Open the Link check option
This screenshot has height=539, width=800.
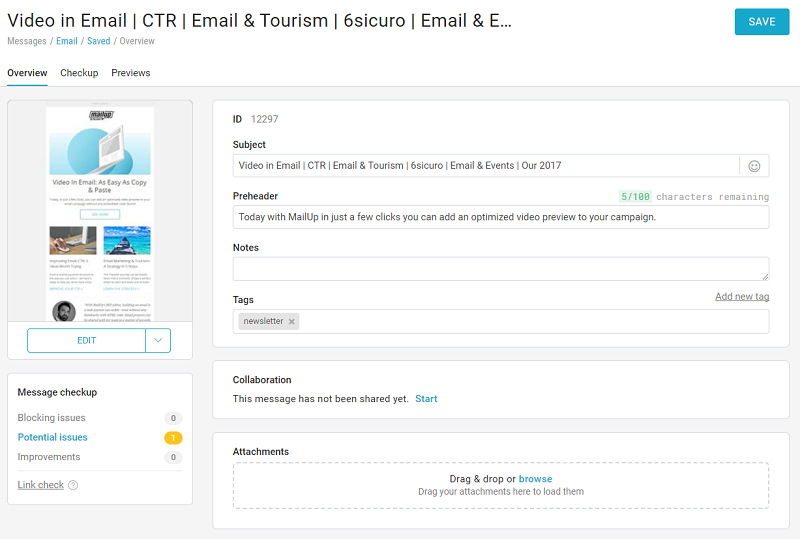coord(41,485)
